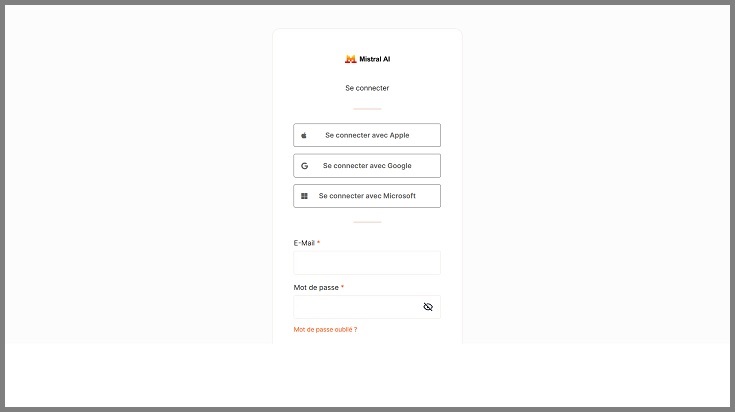The width and height of the screenshot is (735, 412).
Task: Toggle password visibility eye icon
Action: [x=428, y=307]
